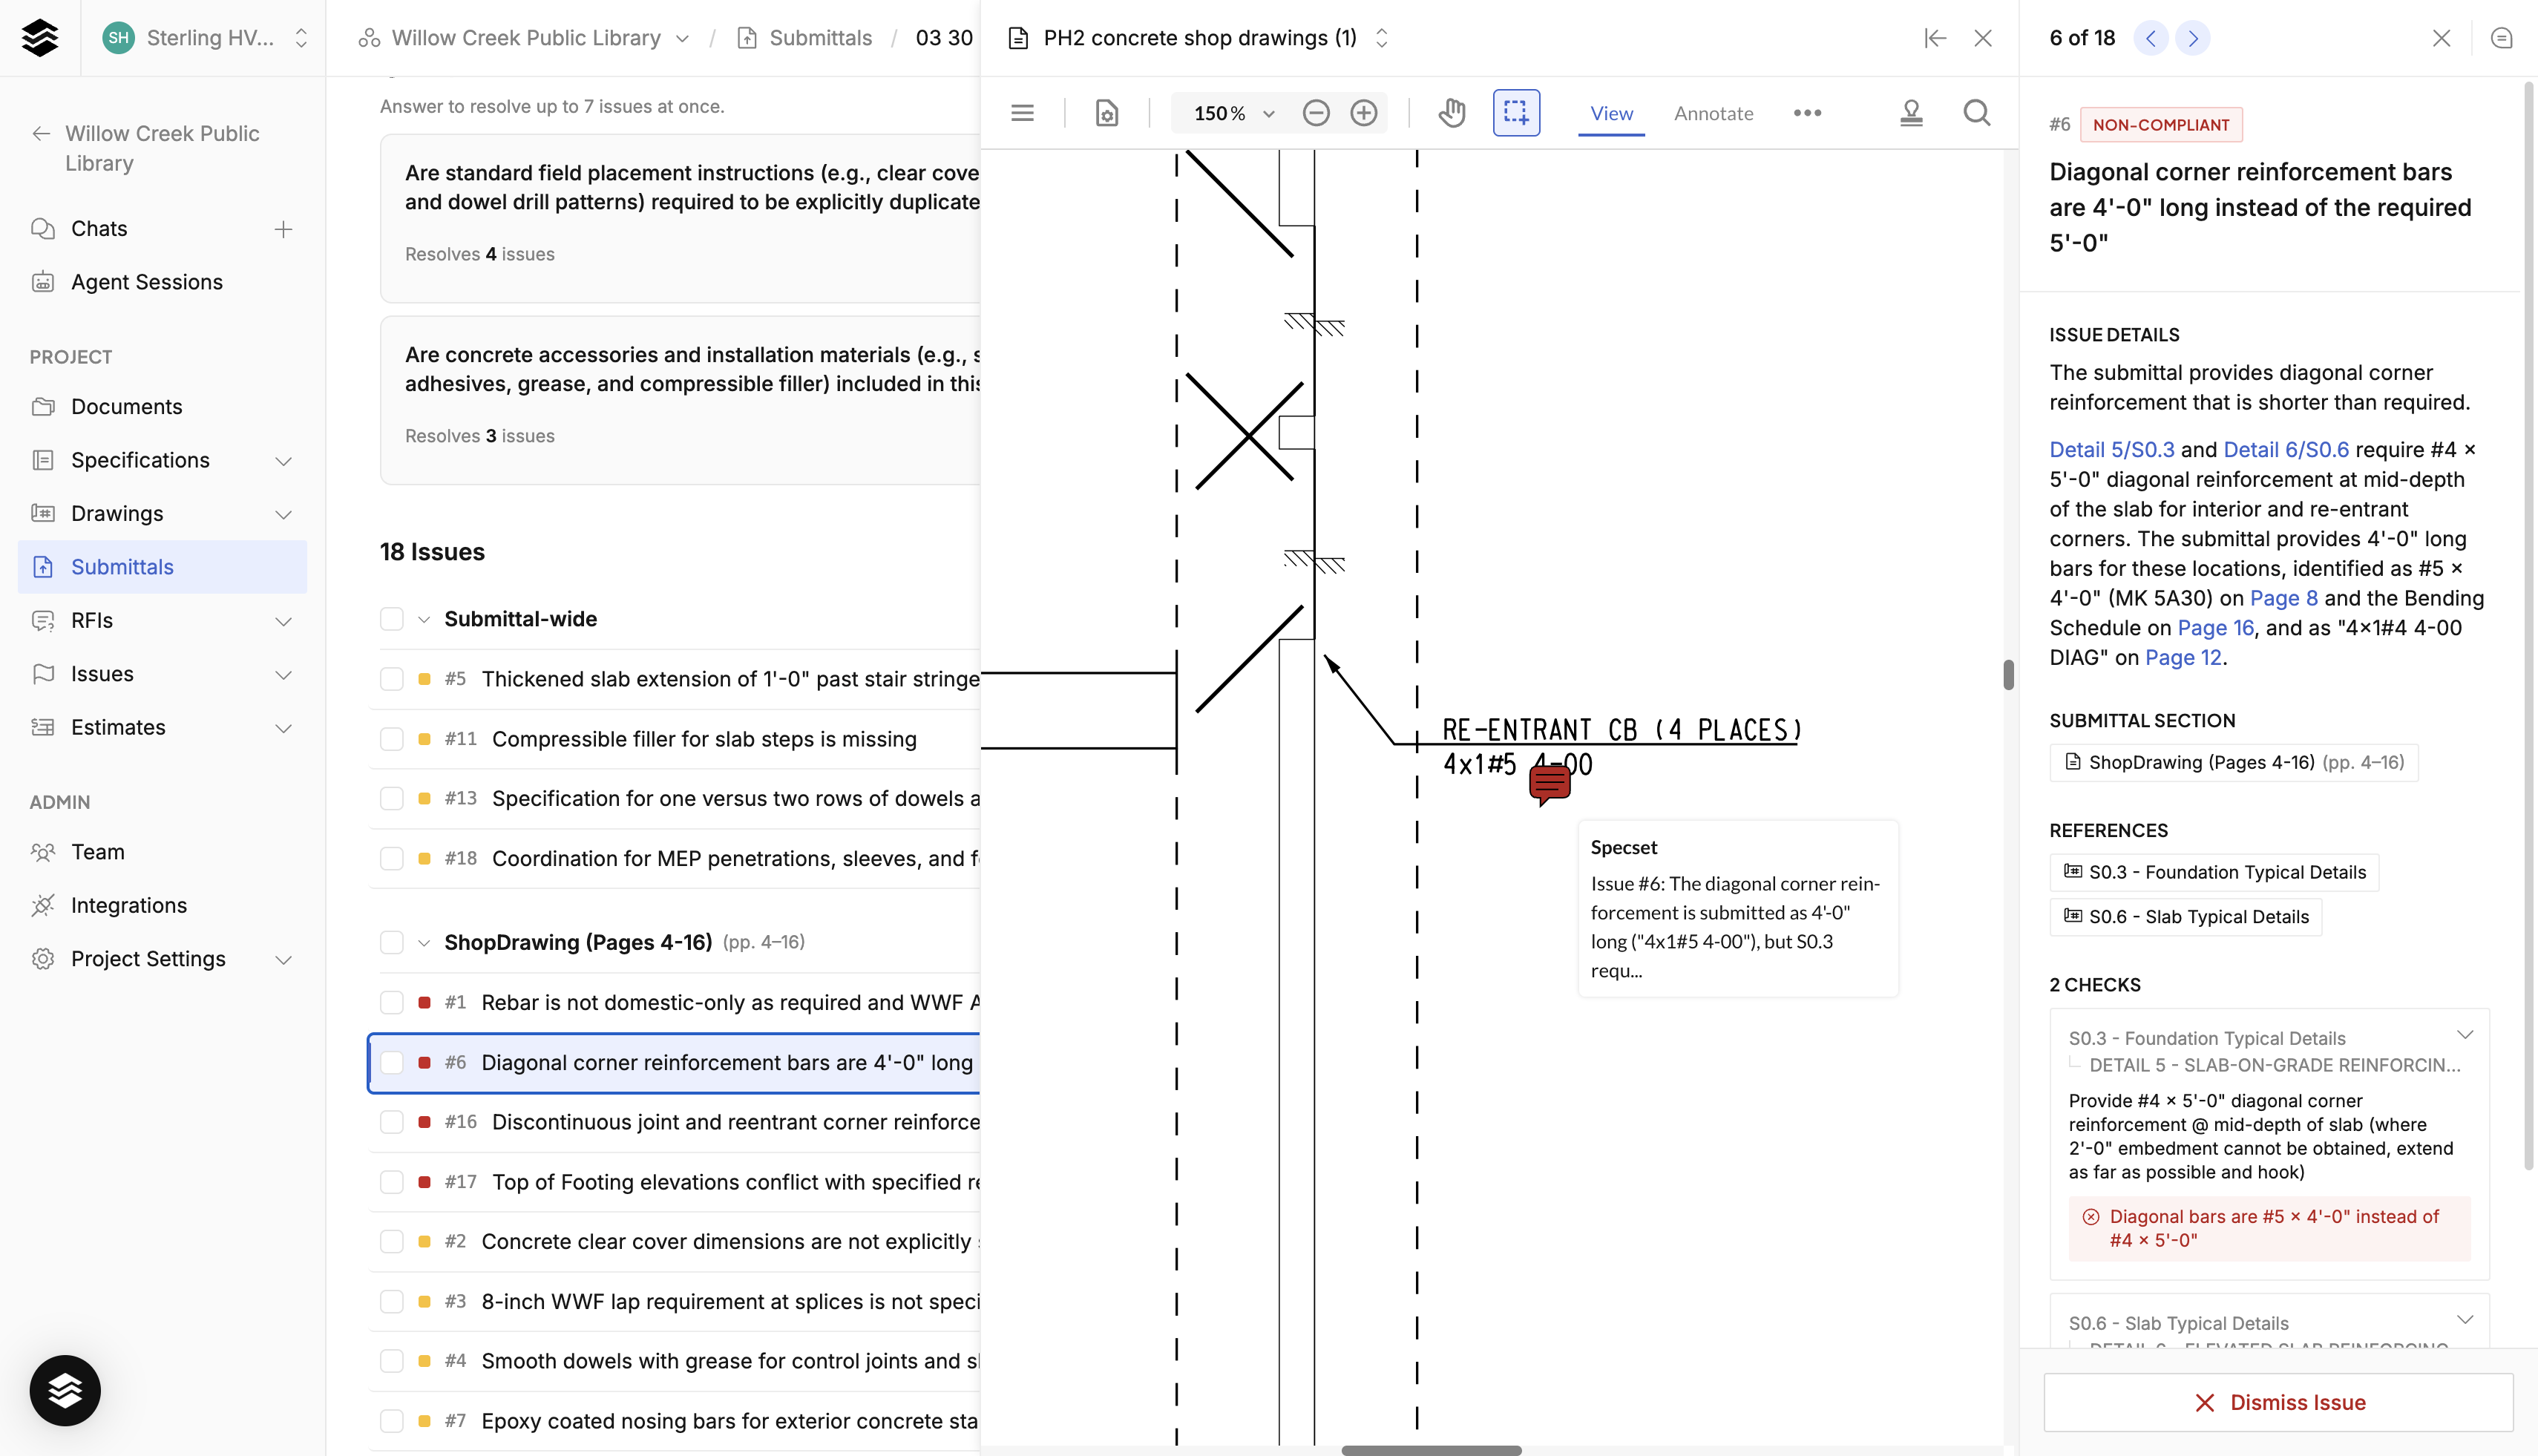Open S0.6 Slab Typical Details reference
Viewport: 2538px width, 1456px height.
tap(2185, 917)
